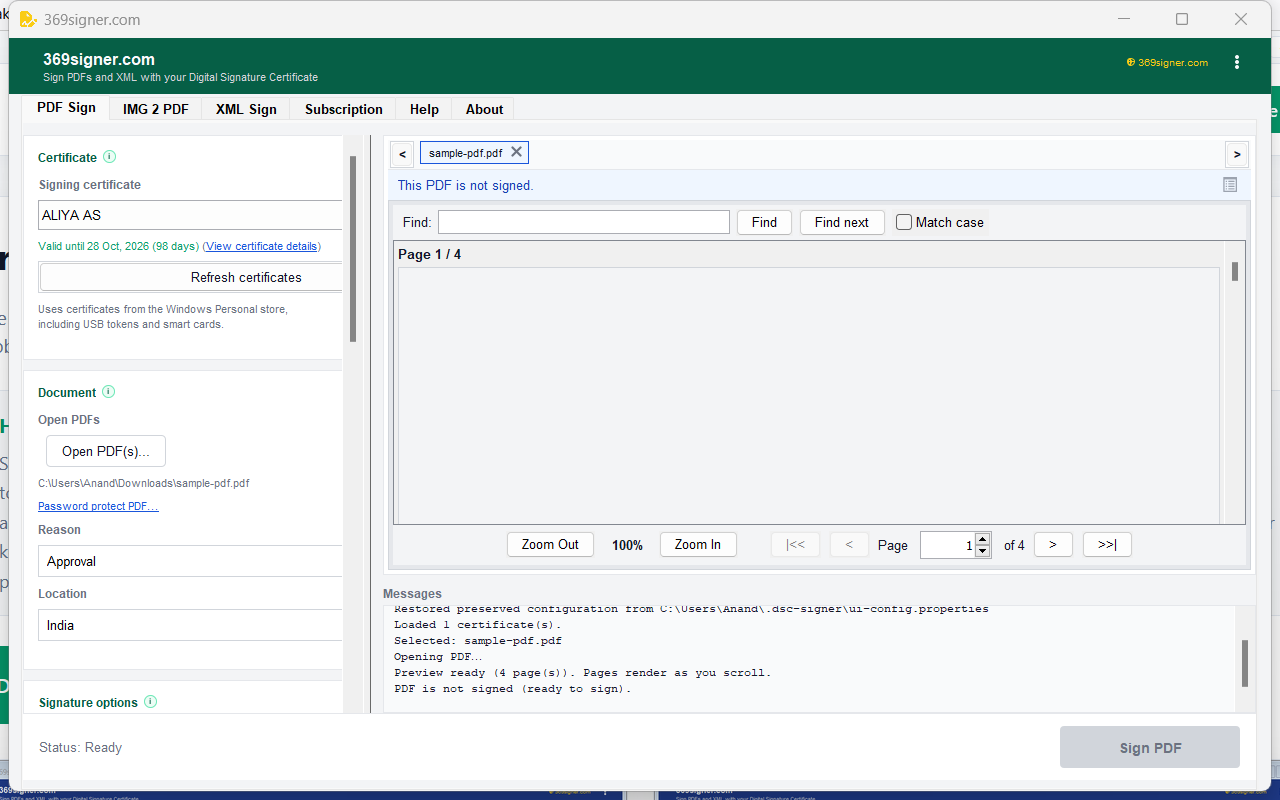Click the Find button
1280x800 pixels.
(x=764, y=222)
